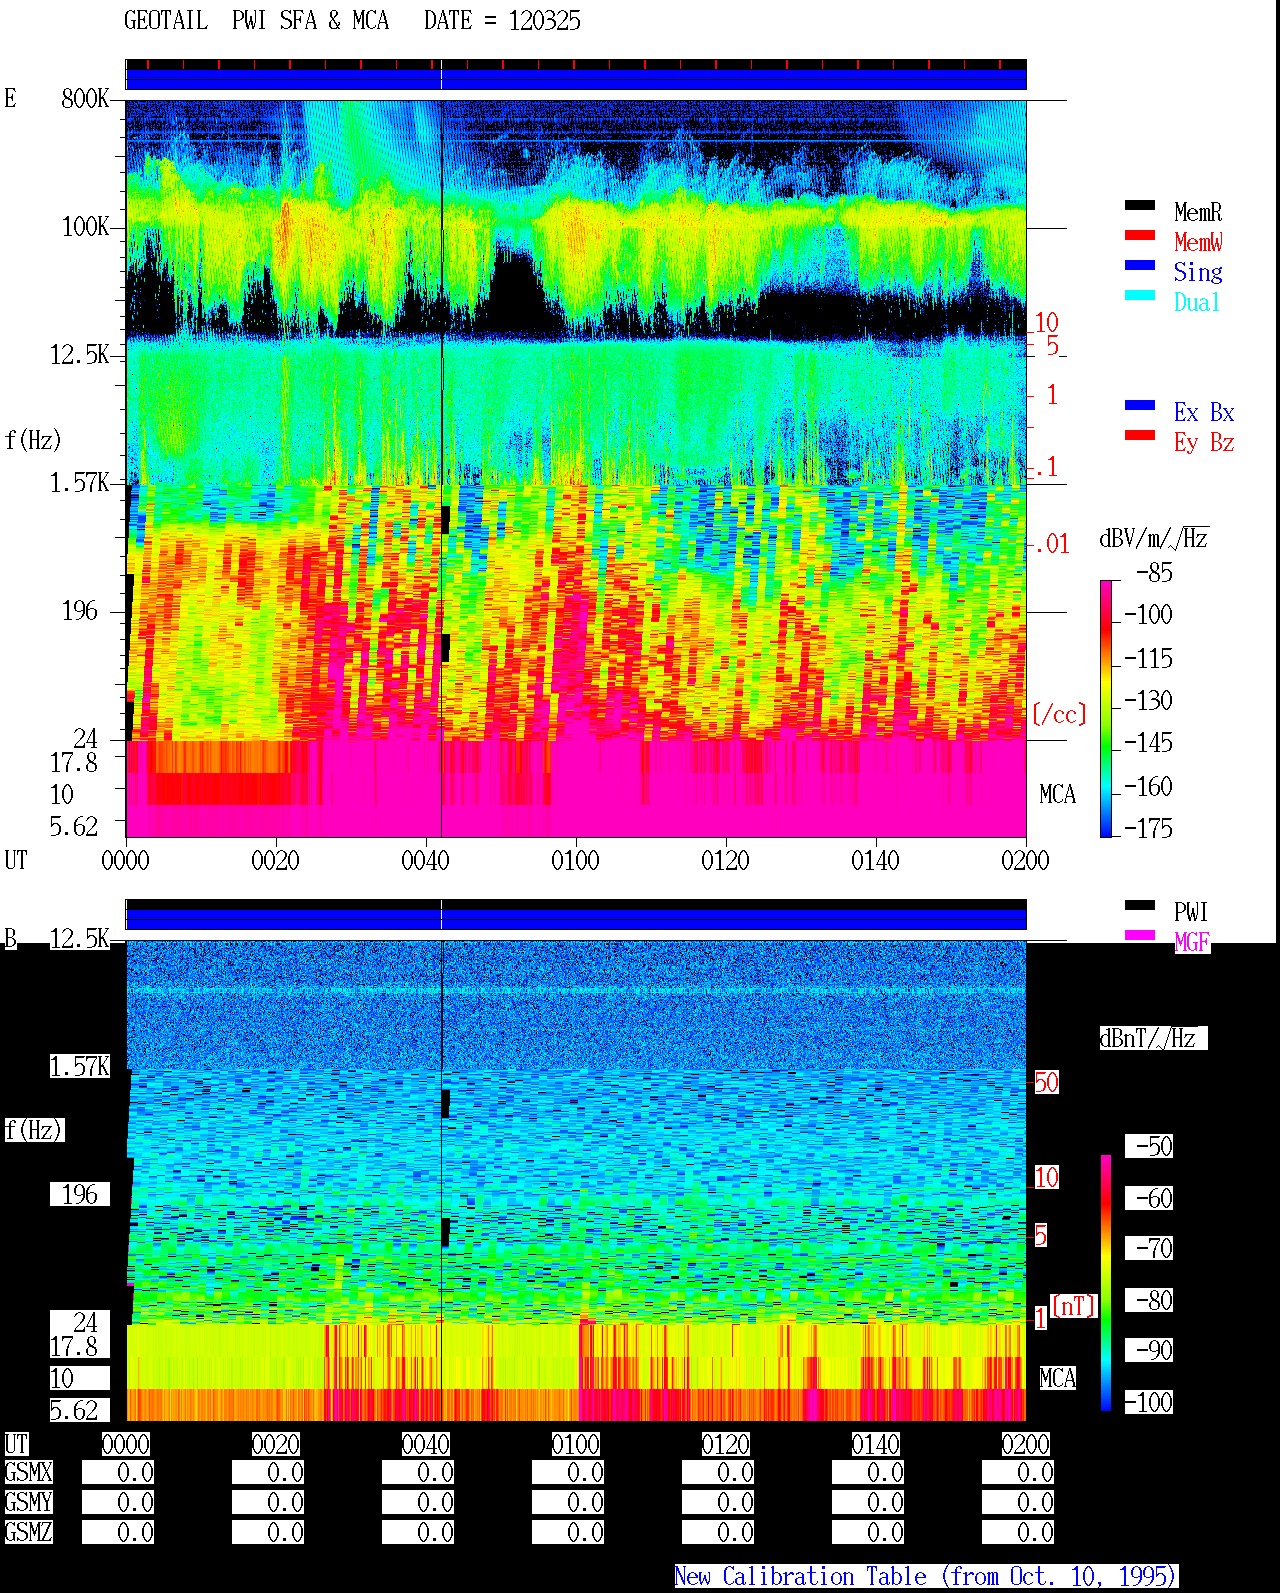Select the Ex Bx legend label
Image resolution: width=1280 pixels, height=1593 pixels.
[1204, 412]
